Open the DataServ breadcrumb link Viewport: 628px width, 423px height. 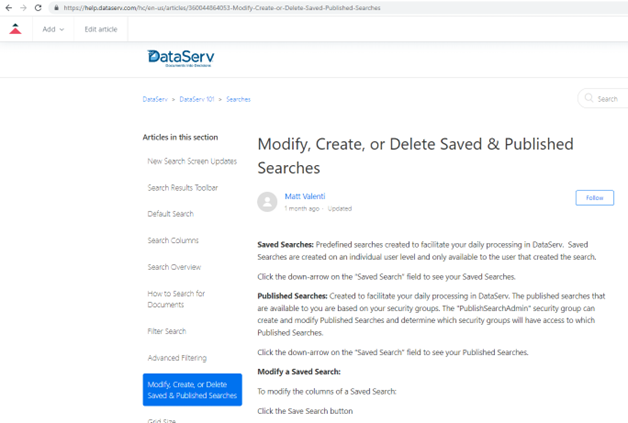tap(155, 99)
